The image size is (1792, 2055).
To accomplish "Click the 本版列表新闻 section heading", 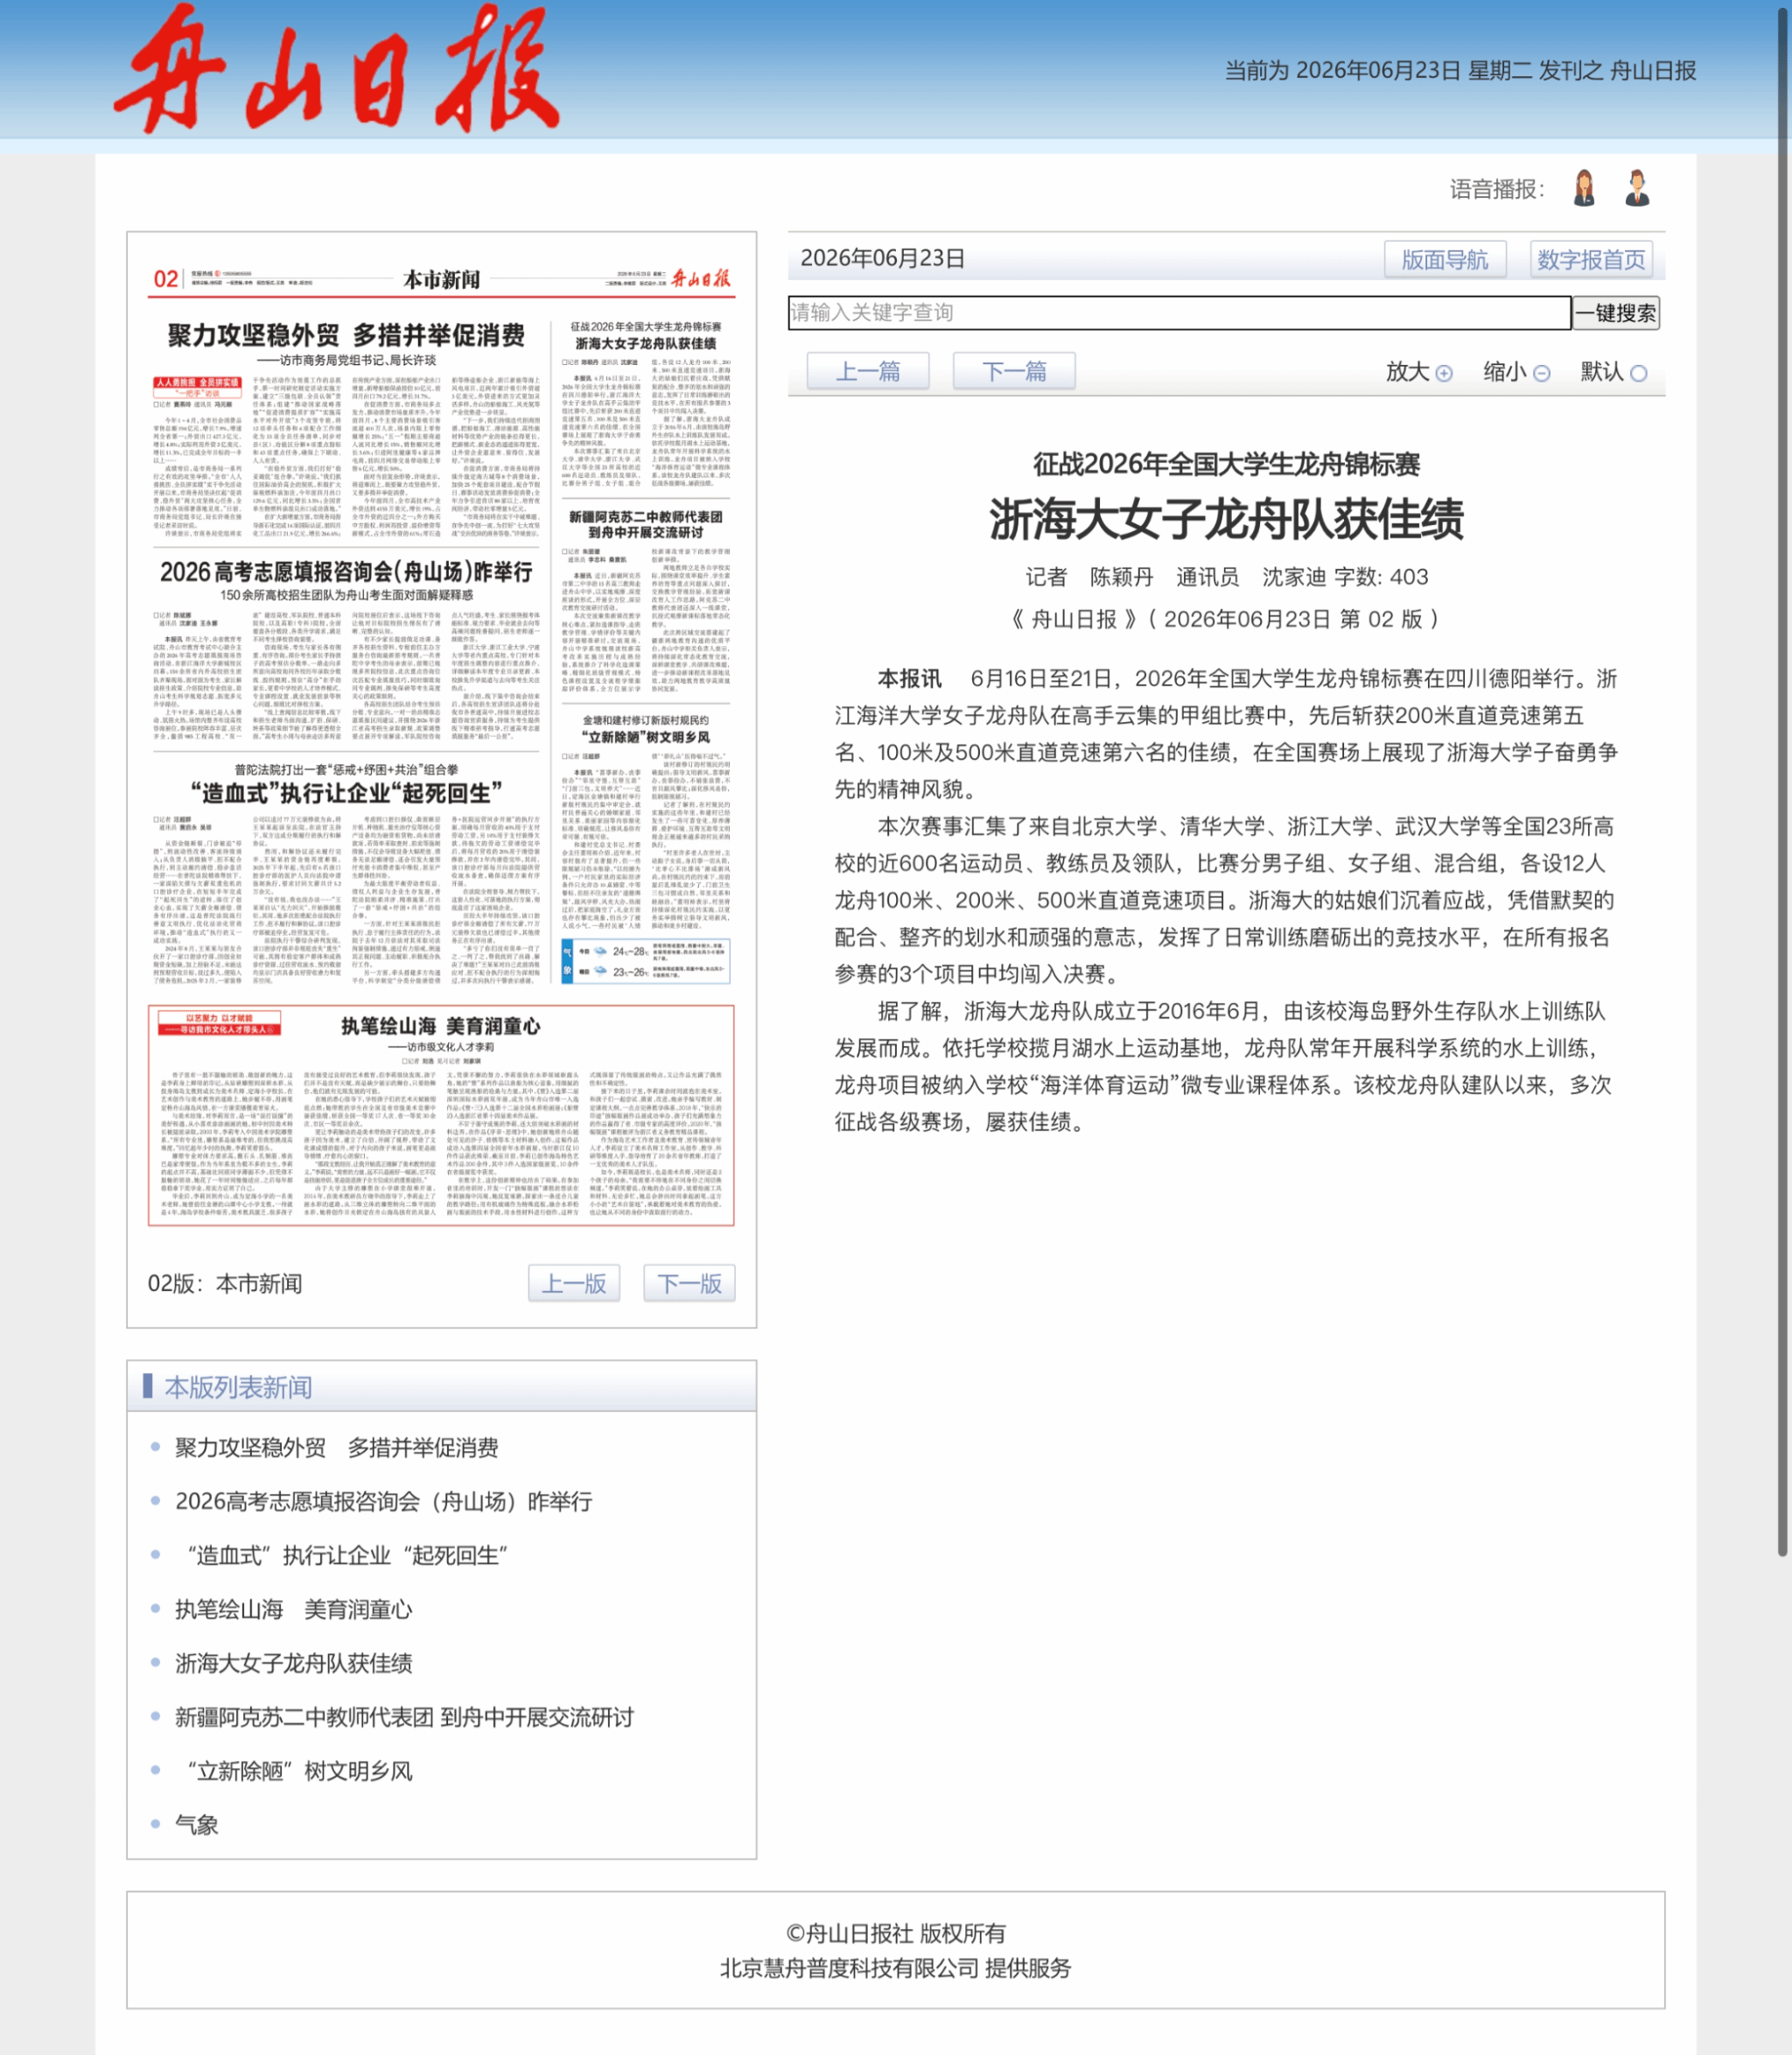I will tap(238, 1387).
